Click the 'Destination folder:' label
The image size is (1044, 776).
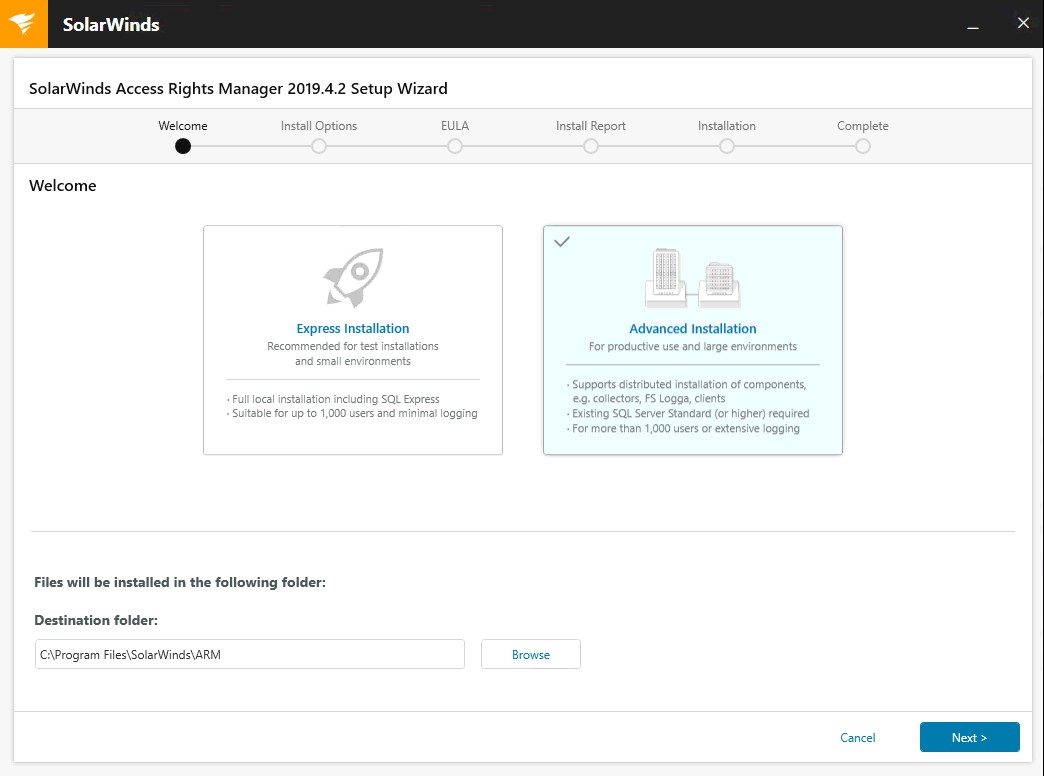click(x=96, y=620)
